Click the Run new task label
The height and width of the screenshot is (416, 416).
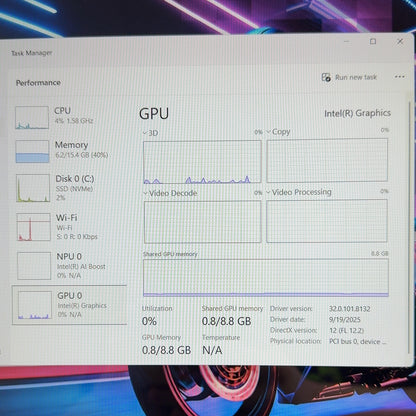[356, 77]
